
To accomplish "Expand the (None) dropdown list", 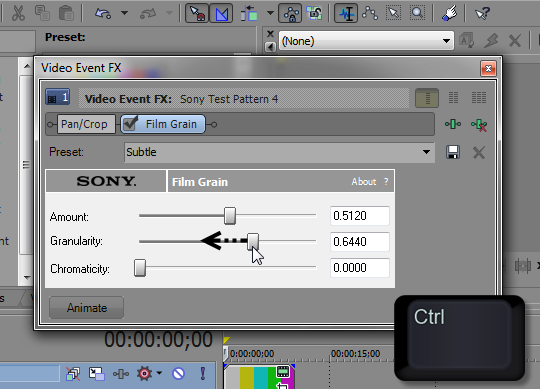I will click(x=366, y=41).
